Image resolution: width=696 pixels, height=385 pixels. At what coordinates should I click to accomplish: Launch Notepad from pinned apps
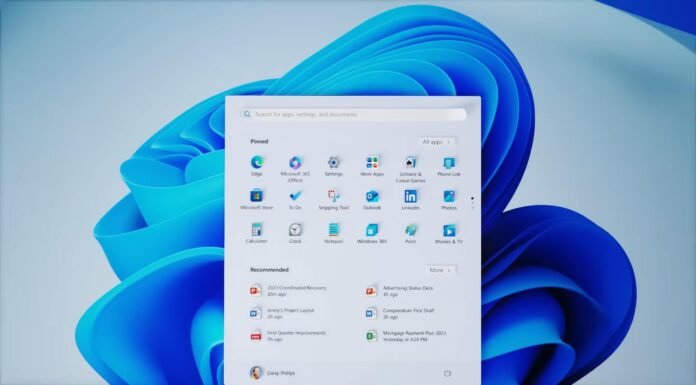coord(333,233)
